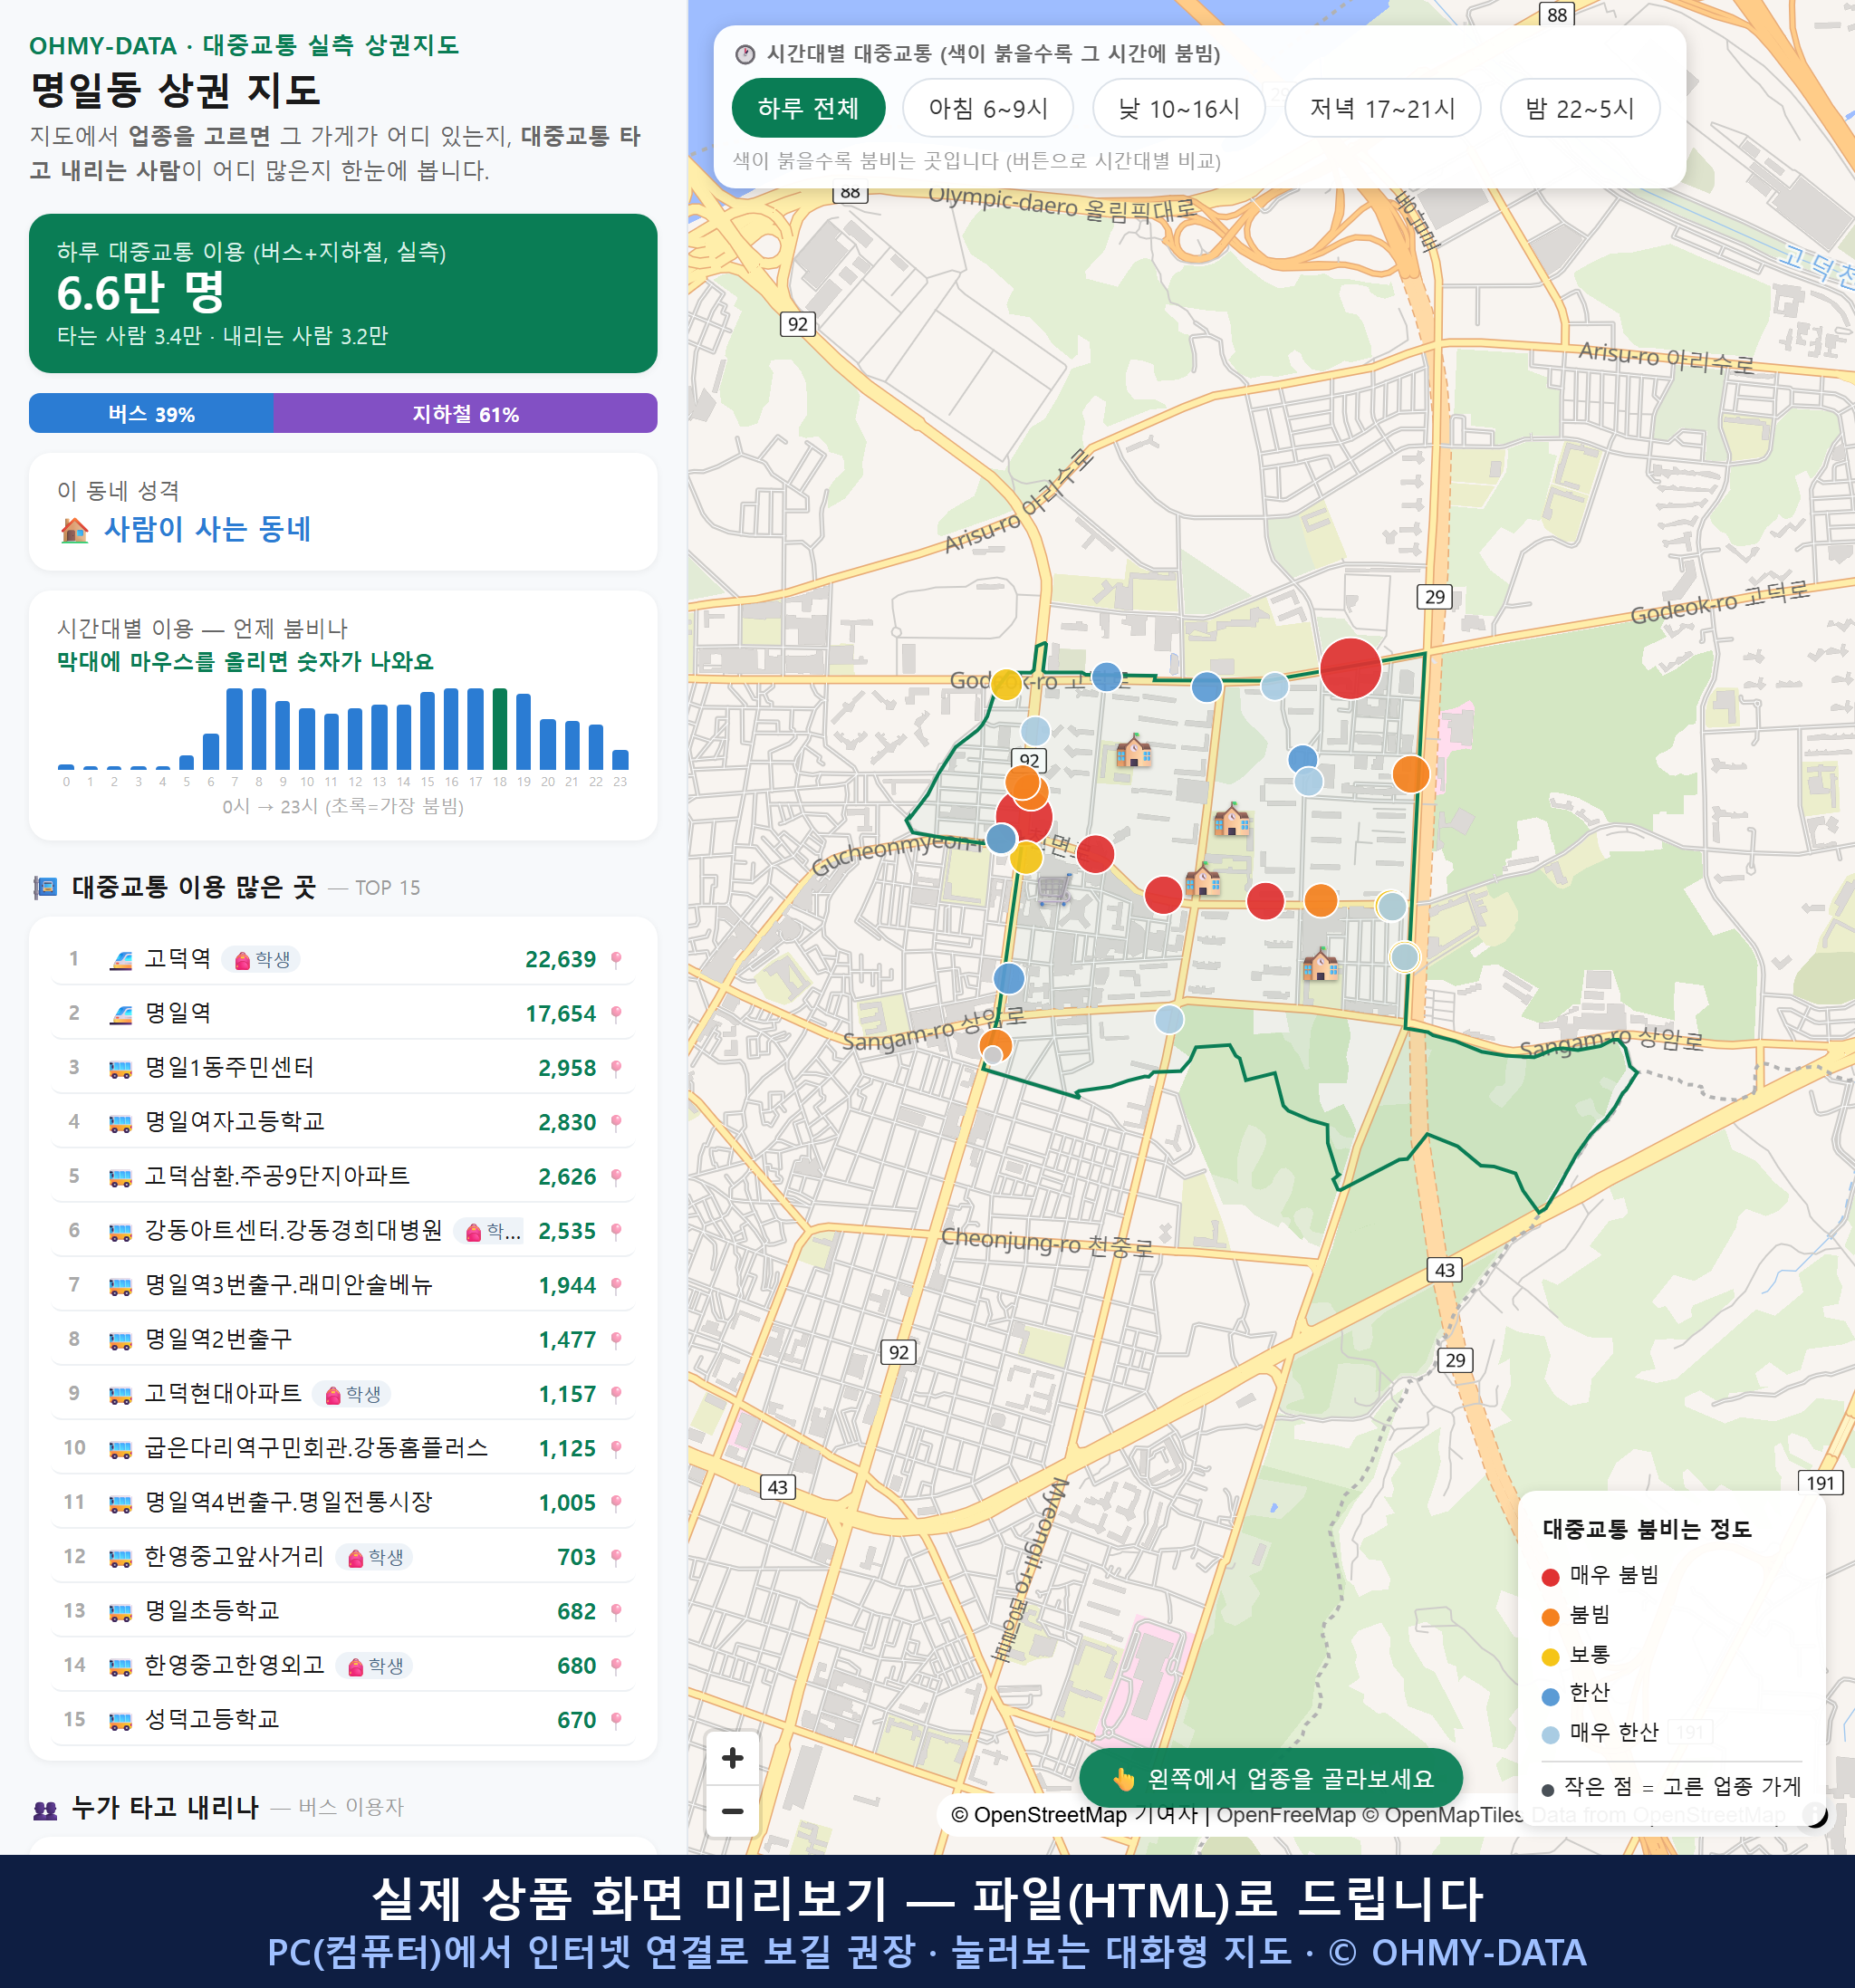Click the subway train icon beside 고덕역
Image resolution: width=1855 pixels, height=1988 pixels.
121,960
